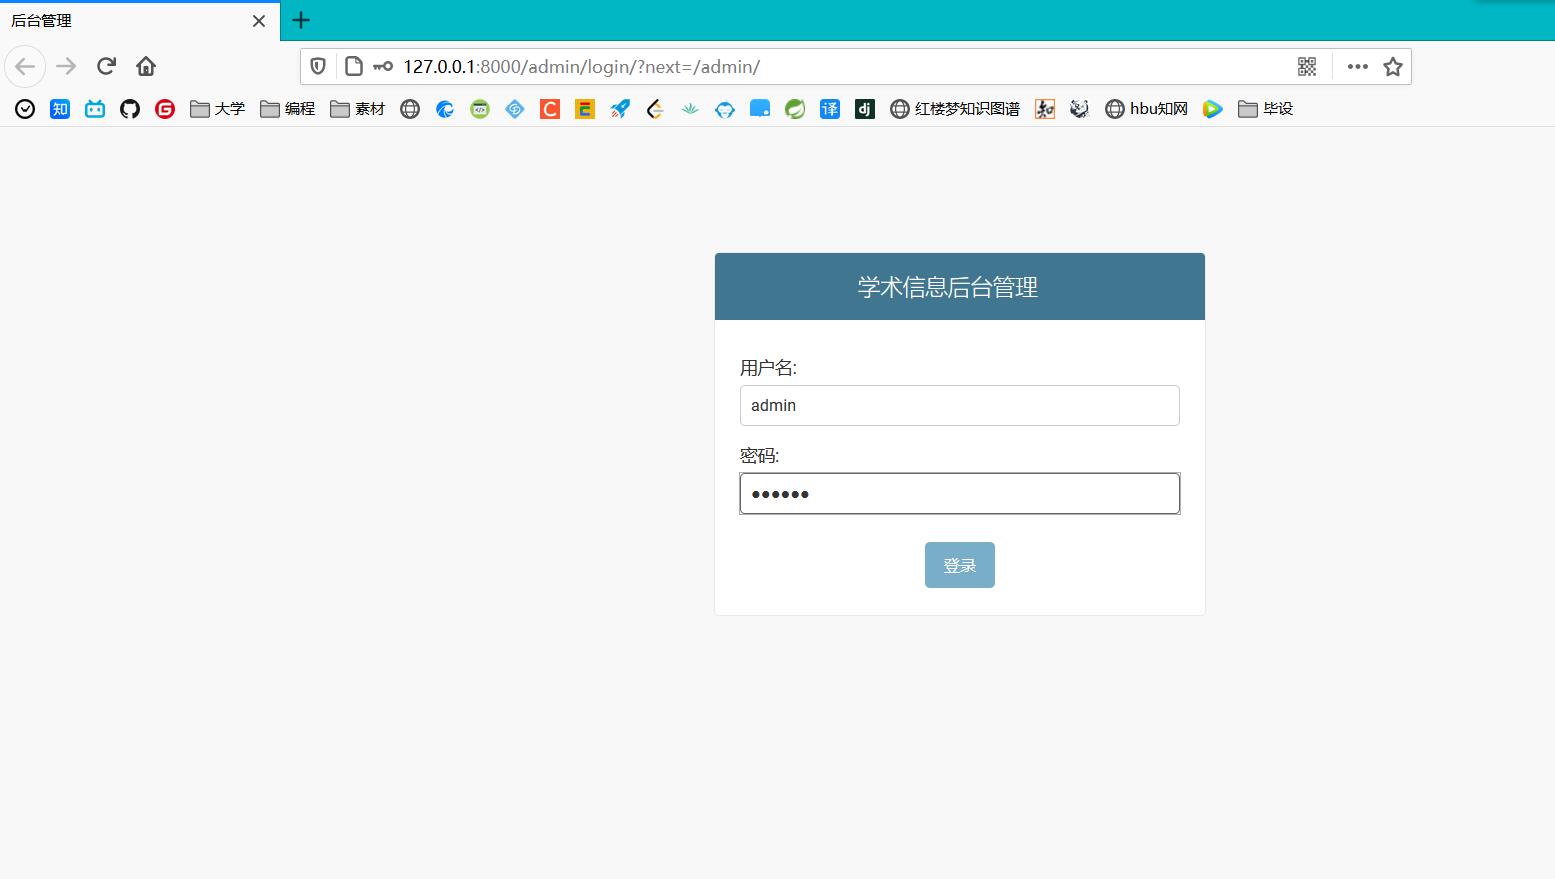
Task: Focus the 密码 password field
Action: pyautogui.click(x=960, y=494)
